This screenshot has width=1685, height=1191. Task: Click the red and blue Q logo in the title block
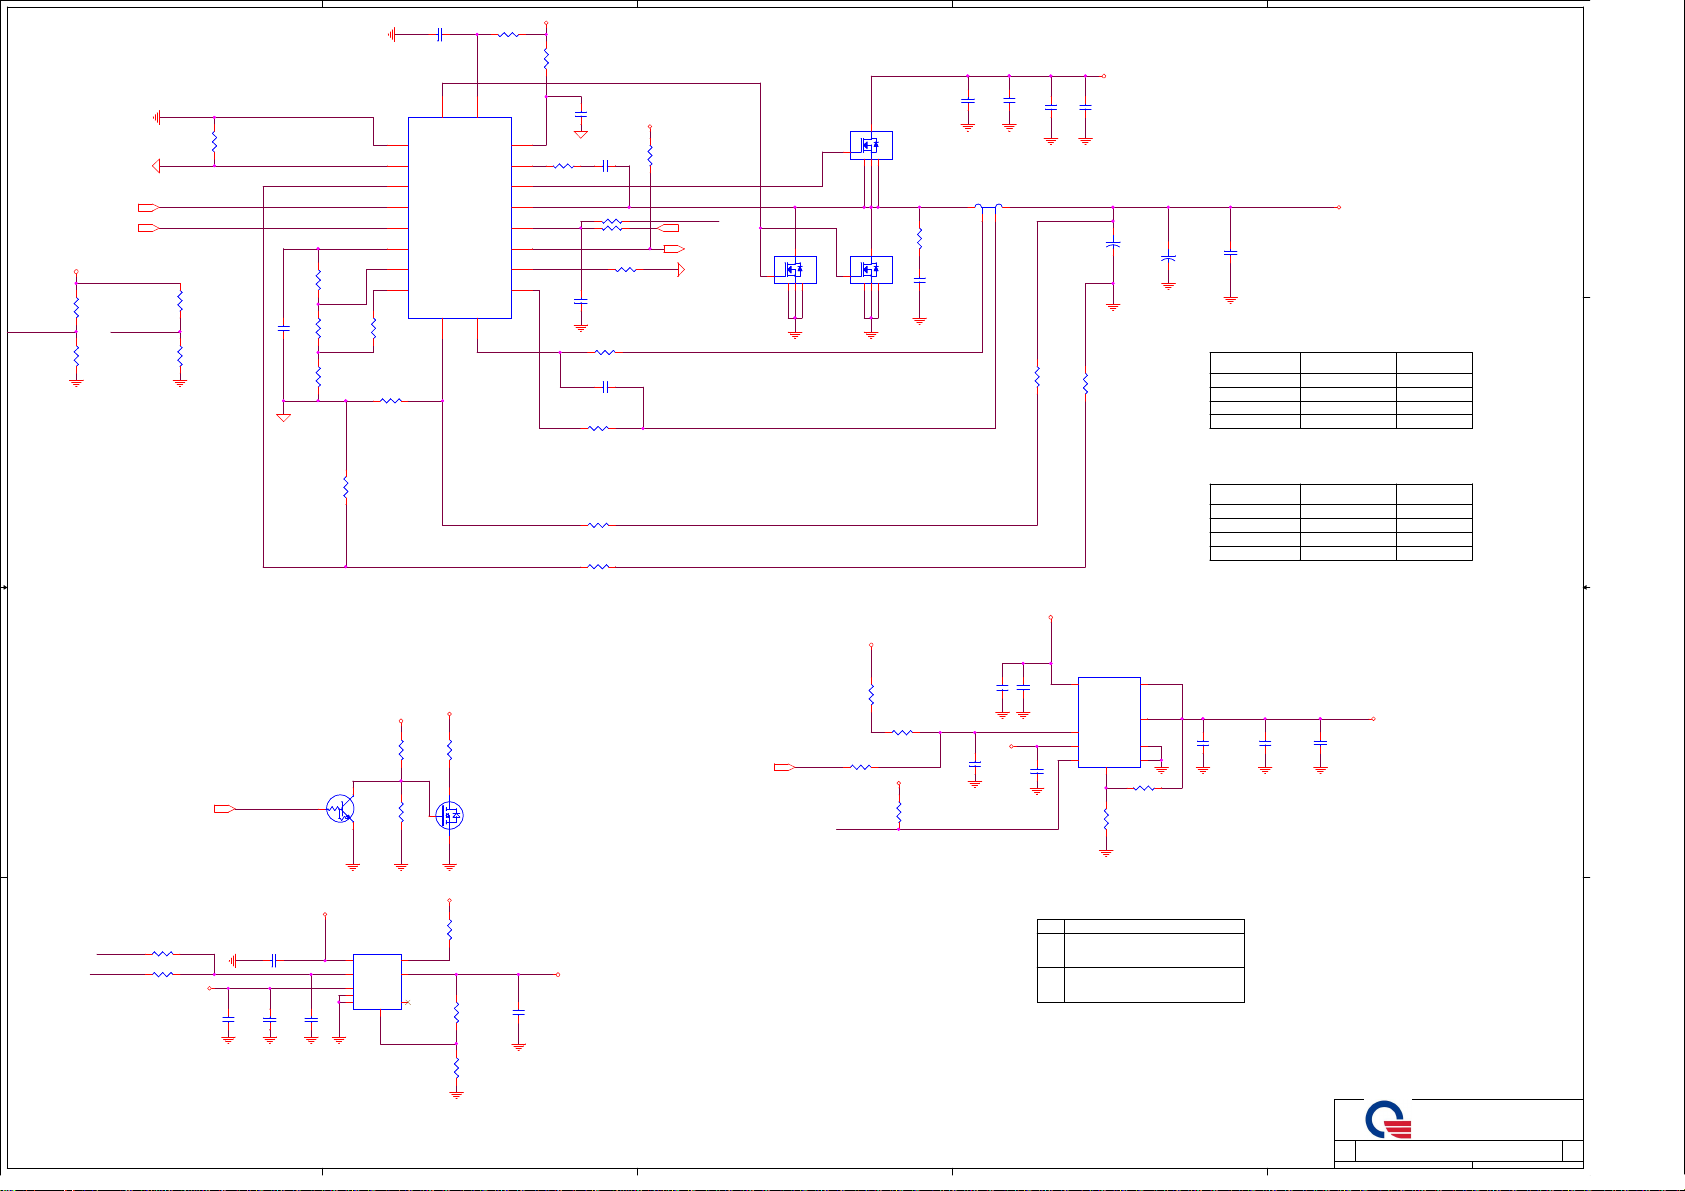(1387, 1120)
